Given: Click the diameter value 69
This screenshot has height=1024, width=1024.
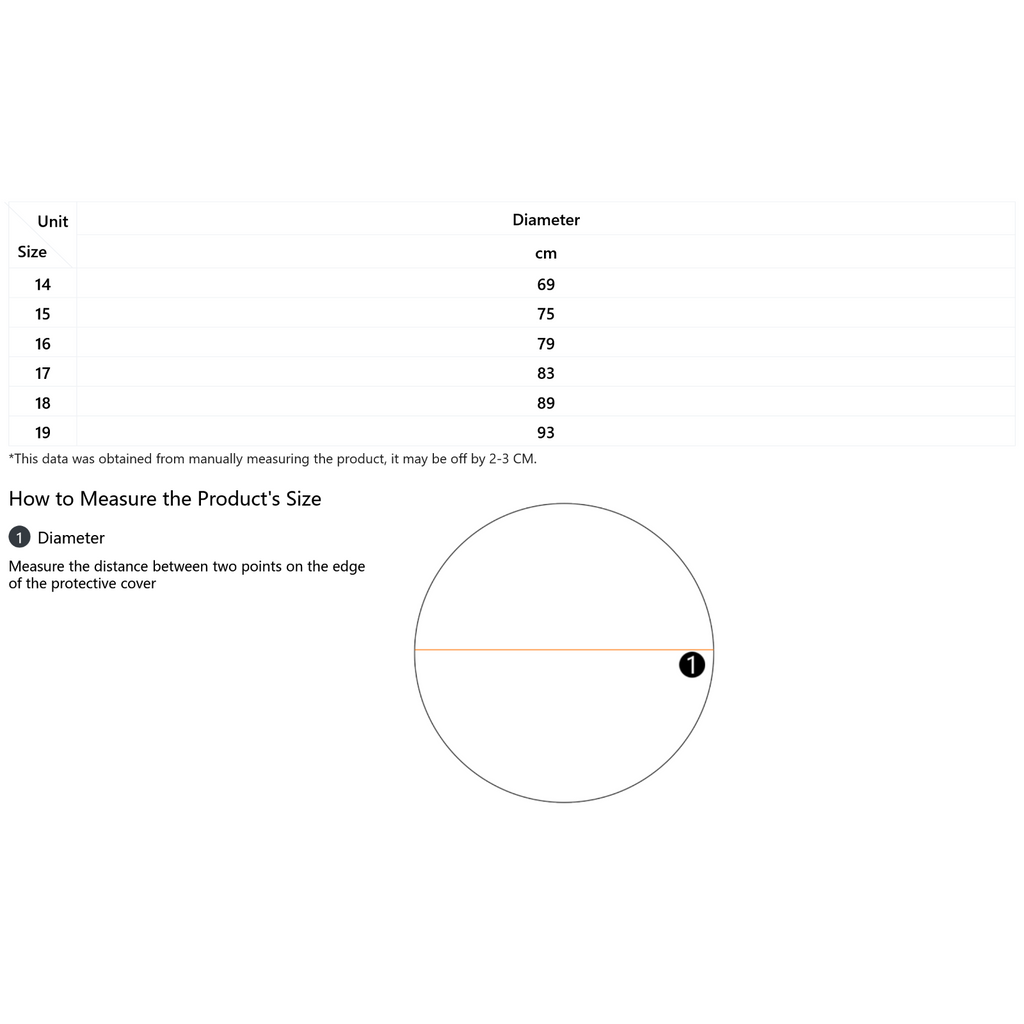Looking at the screenshot, I should (x=546, y=285).
